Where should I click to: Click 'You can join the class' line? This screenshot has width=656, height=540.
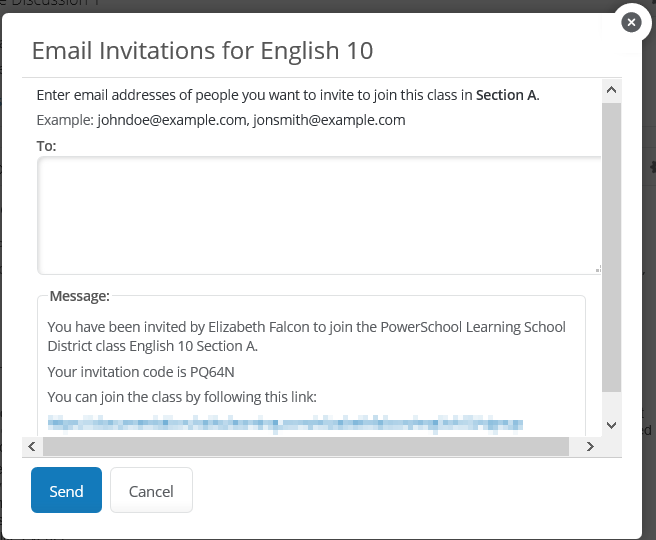pyautogui.click(x=182, y=397)
